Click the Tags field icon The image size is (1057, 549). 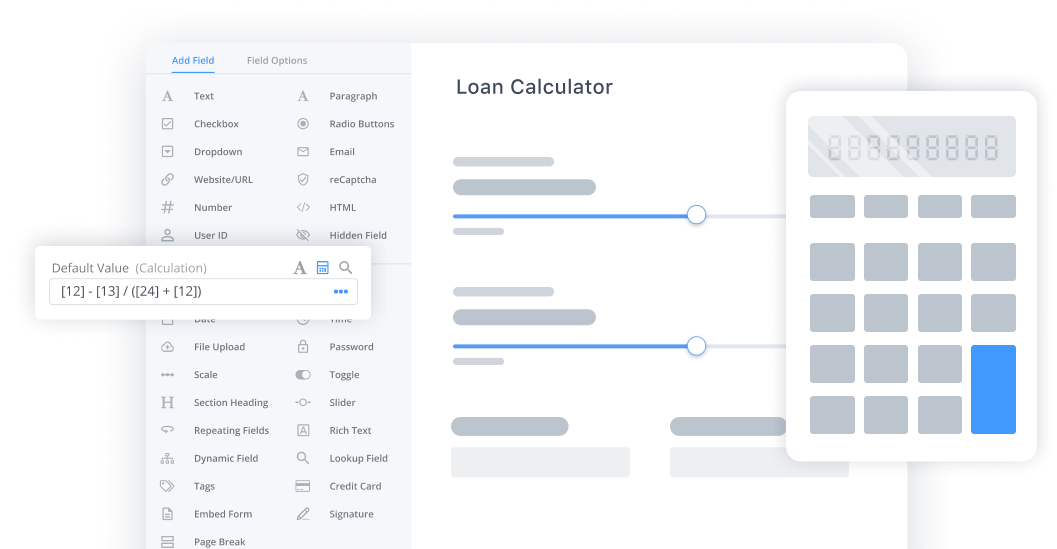(167, 486)
